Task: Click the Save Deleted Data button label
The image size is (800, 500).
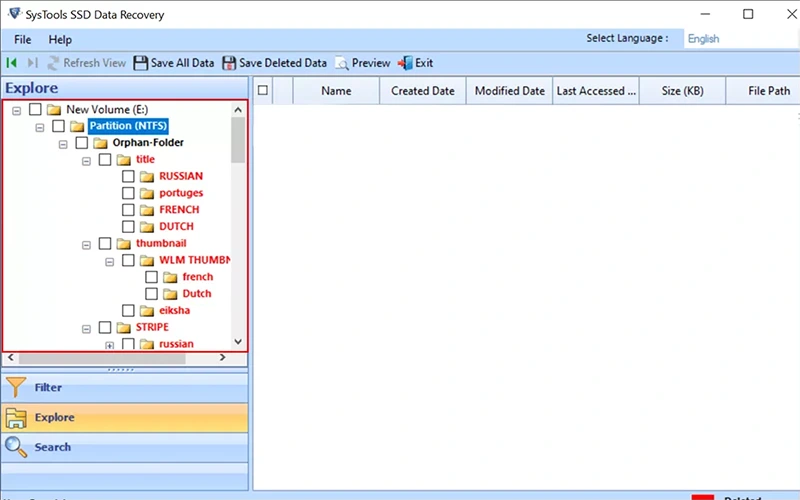Action: (283, 63)
